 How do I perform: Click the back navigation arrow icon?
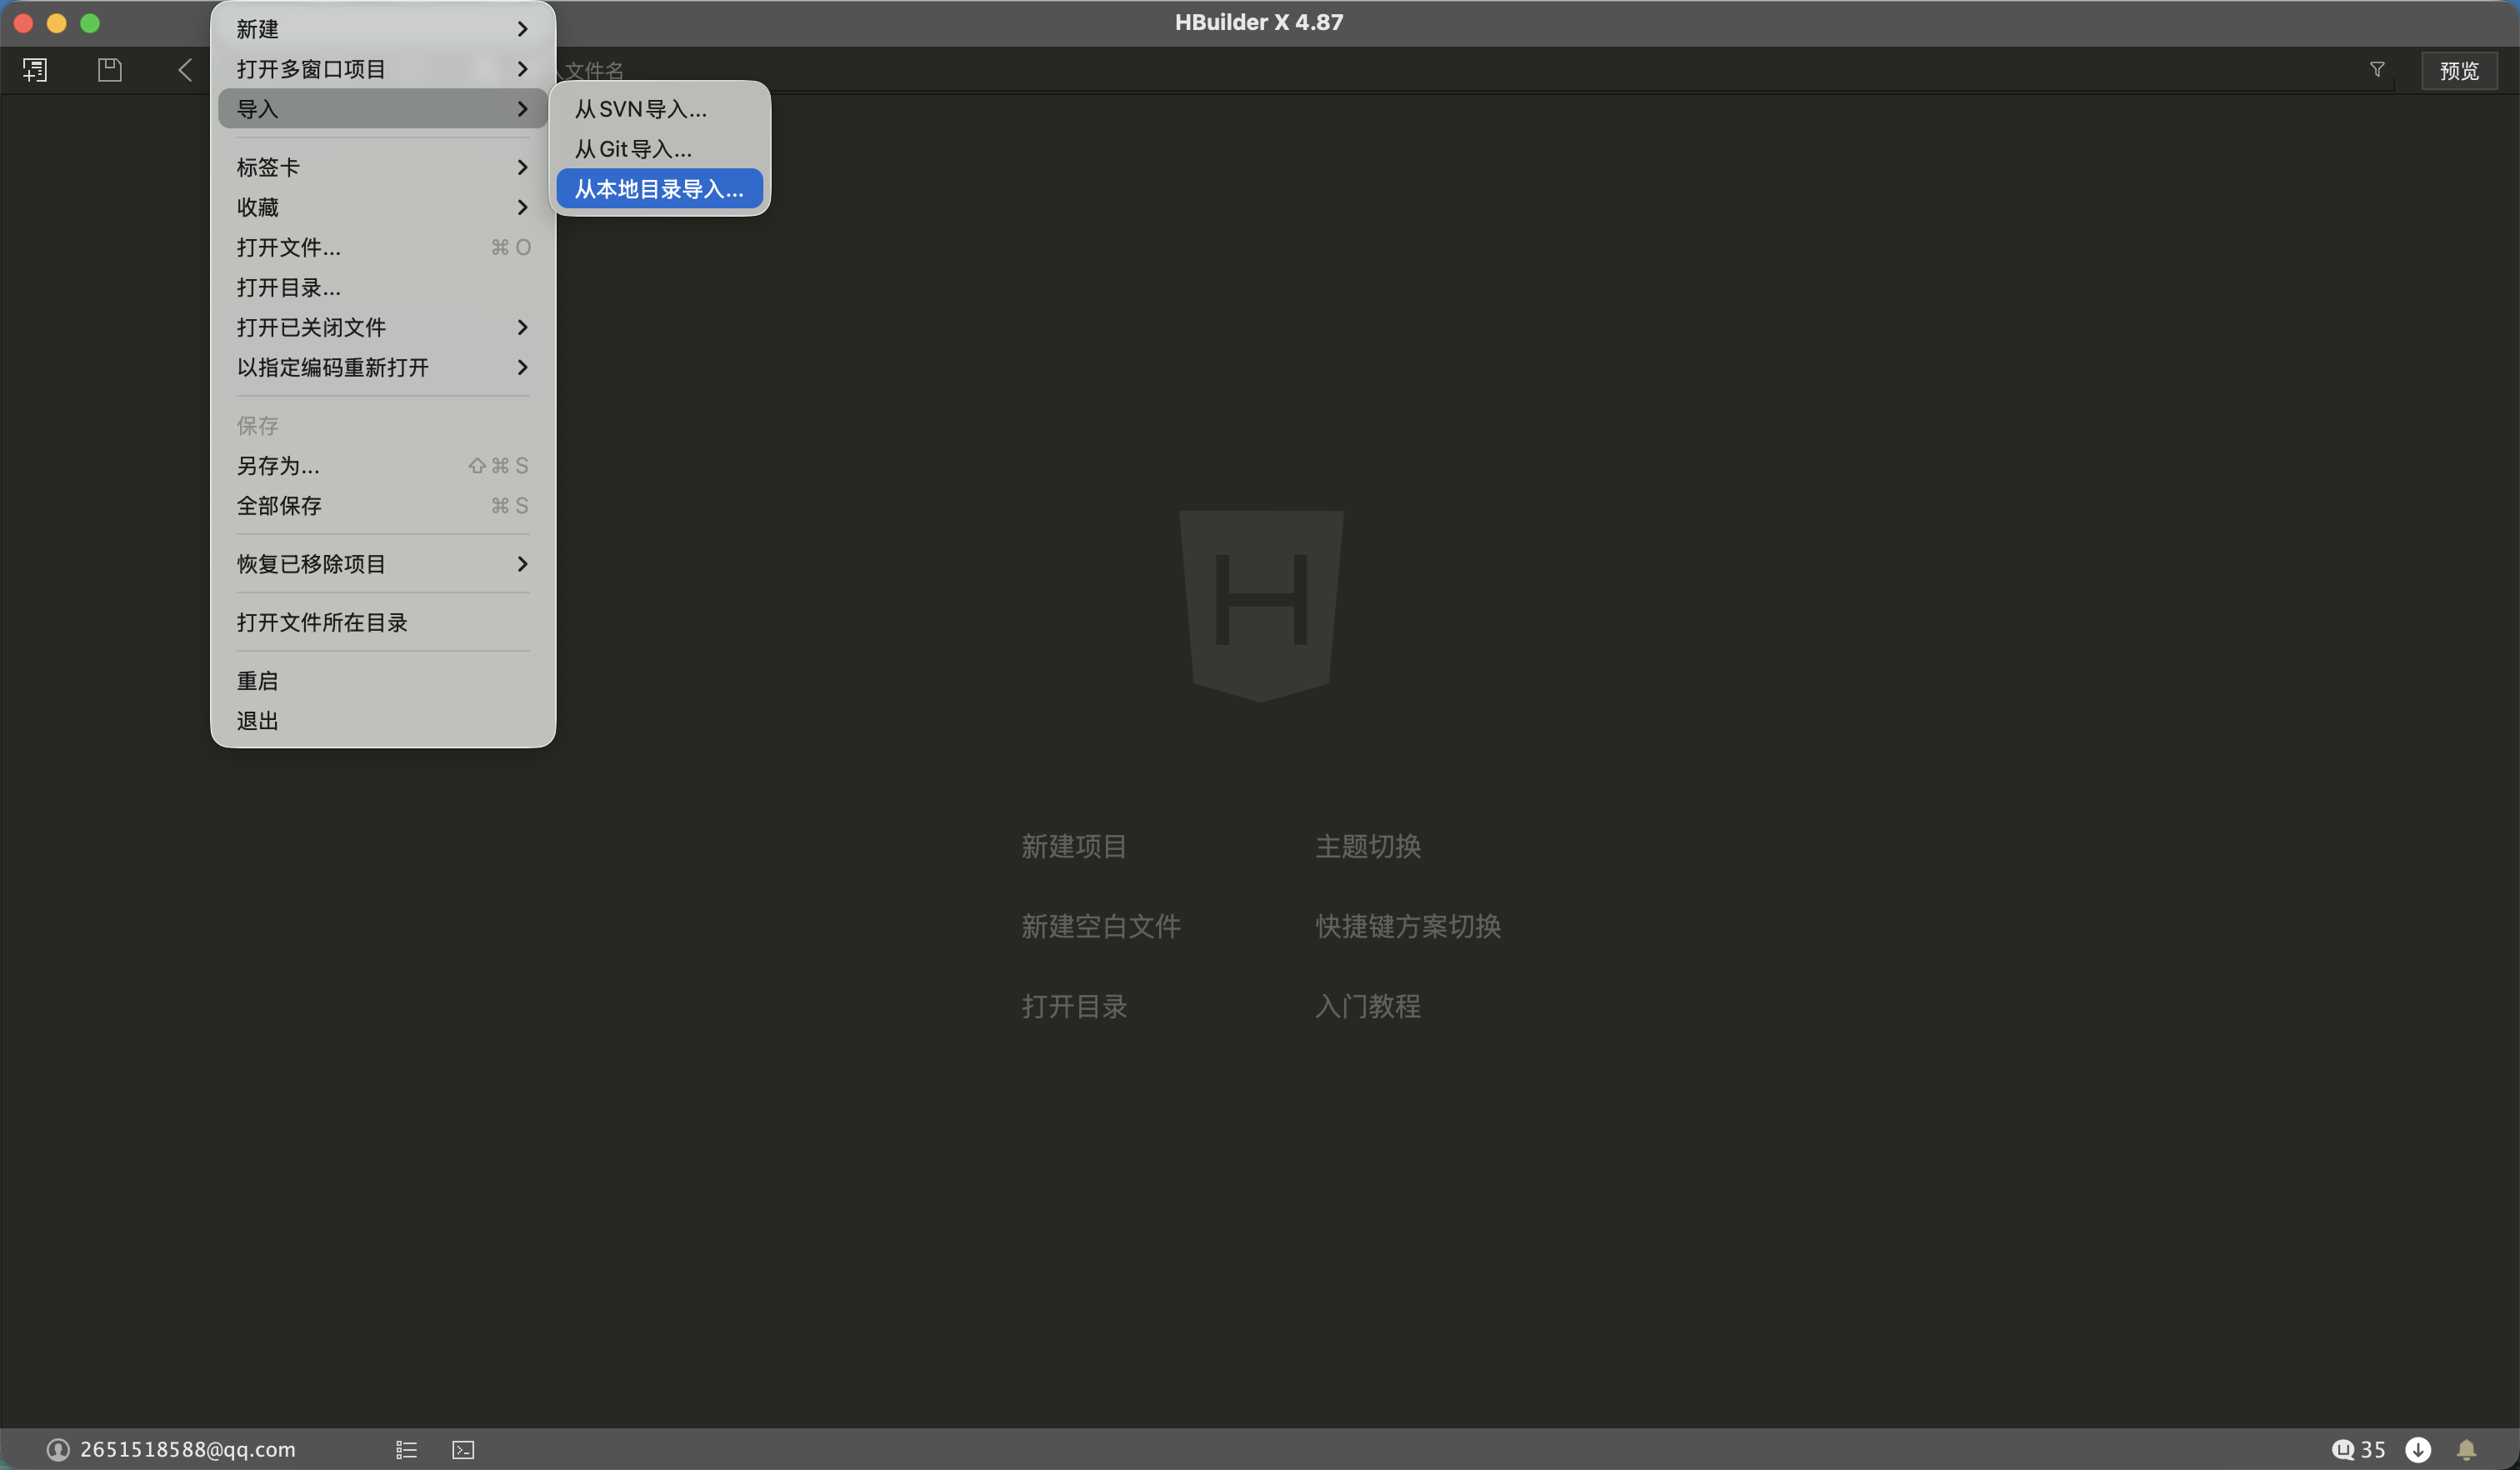[185, 70]
